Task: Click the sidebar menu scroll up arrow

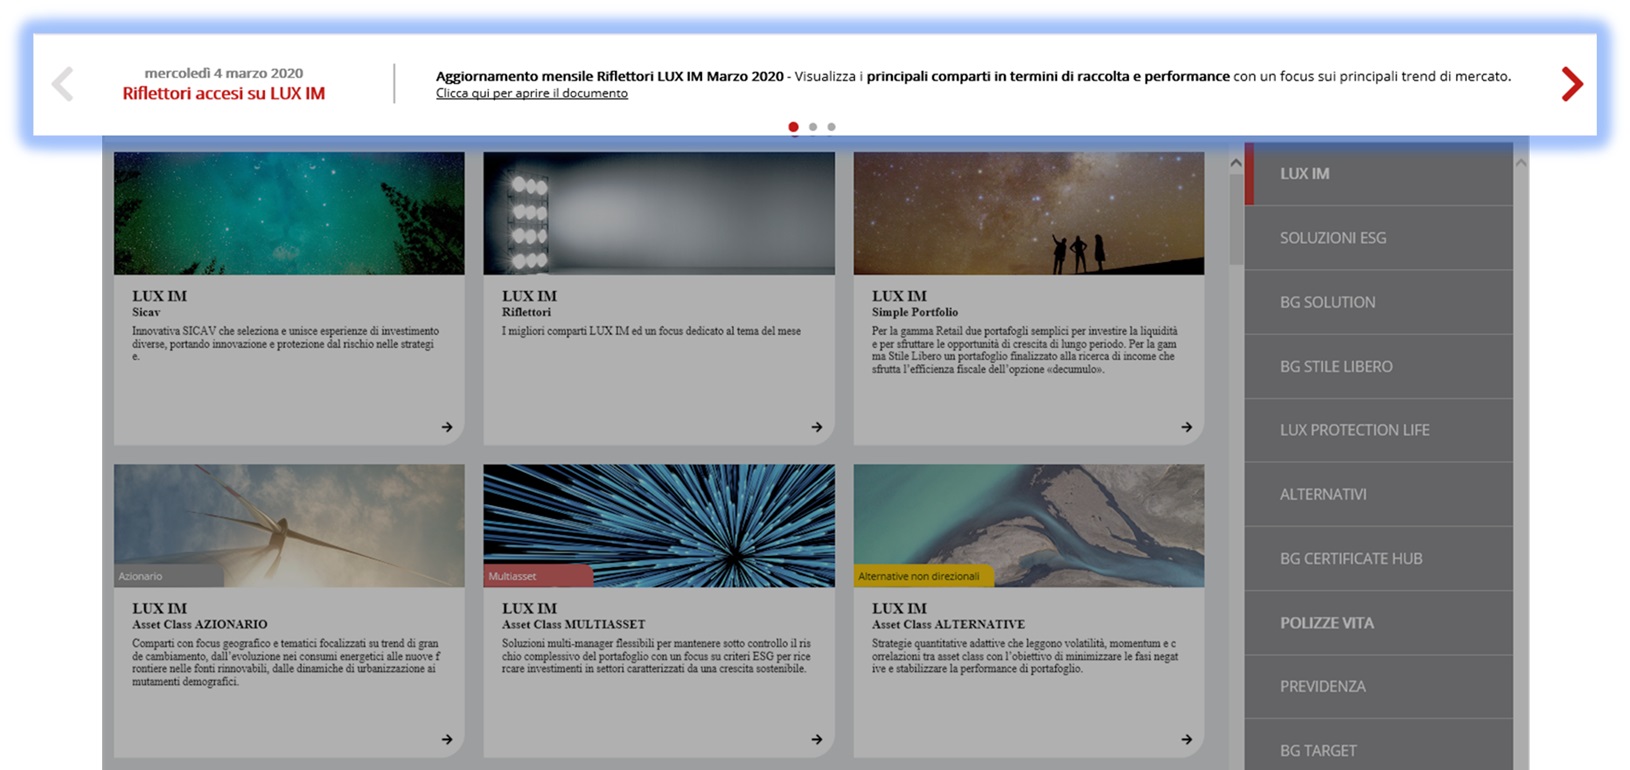Action: point(1521,162)
